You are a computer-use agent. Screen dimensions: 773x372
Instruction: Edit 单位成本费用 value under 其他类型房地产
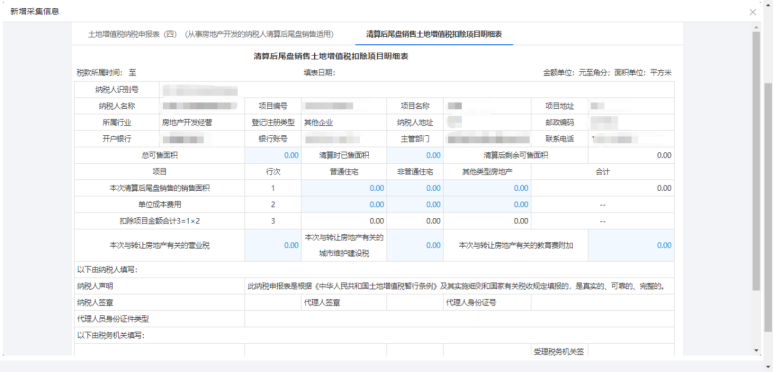(487, 204)
